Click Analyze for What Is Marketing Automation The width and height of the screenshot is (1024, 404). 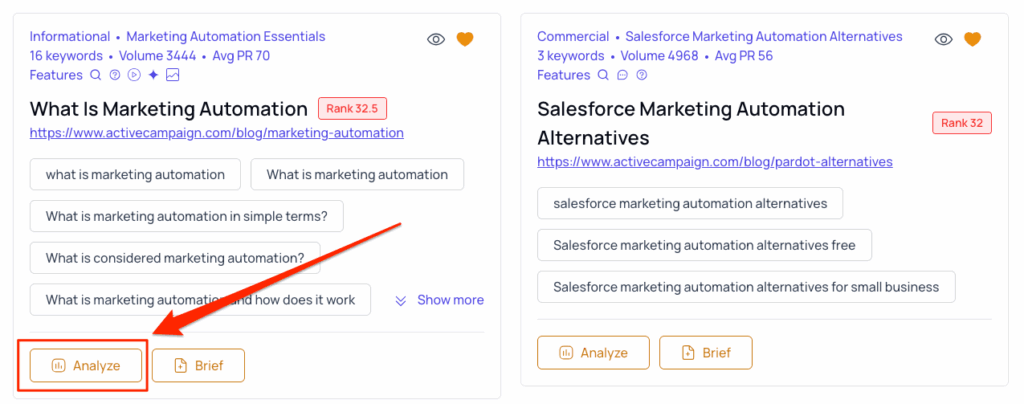pos(87,366)
